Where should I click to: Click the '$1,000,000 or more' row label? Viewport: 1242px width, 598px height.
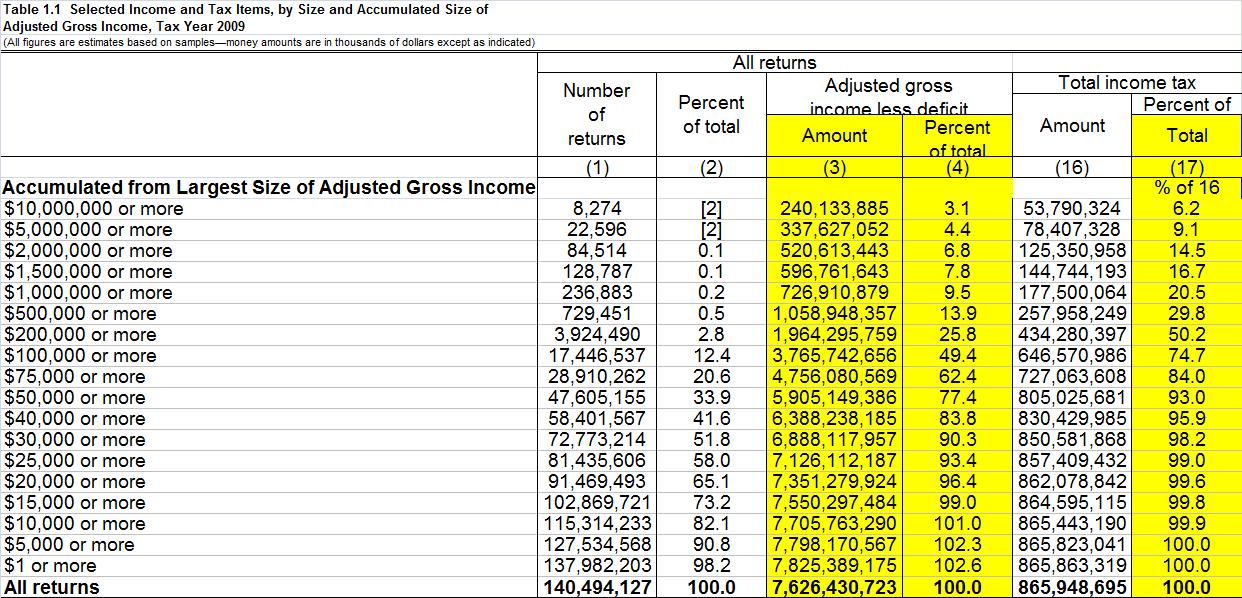(x=88, y=293)
